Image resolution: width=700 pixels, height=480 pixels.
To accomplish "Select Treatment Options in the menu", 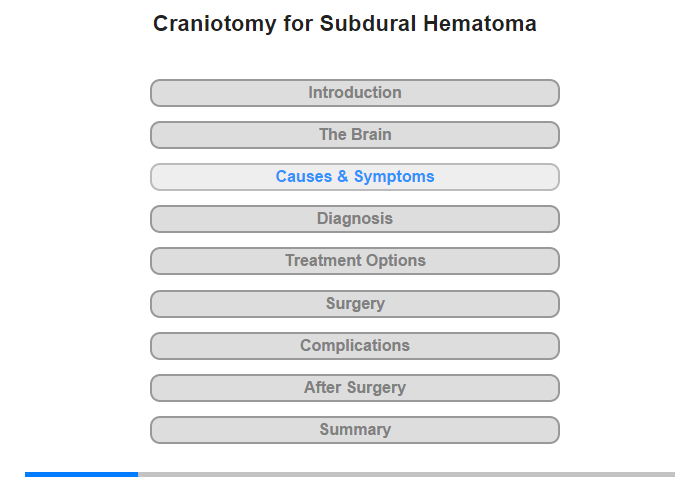I will pos(354,261).
